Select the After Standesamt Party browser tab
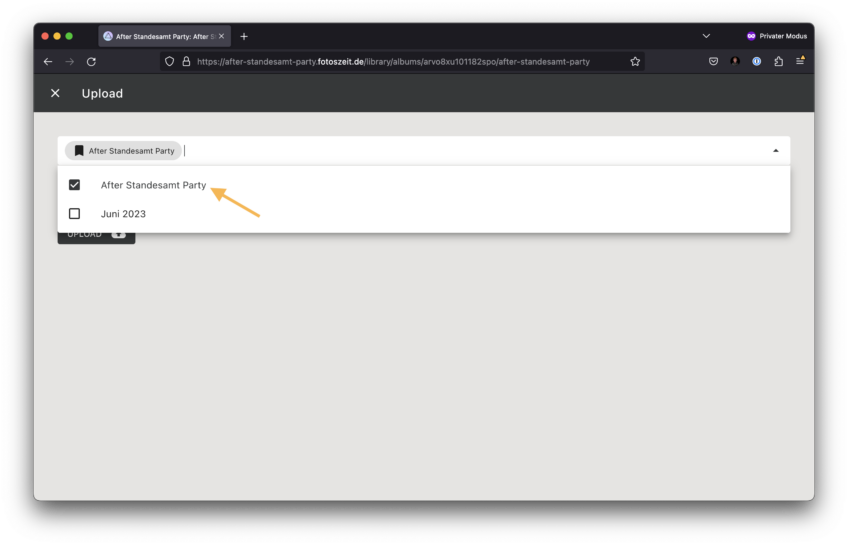The height and width of the screenshot is (545, 848). point(164,36)
